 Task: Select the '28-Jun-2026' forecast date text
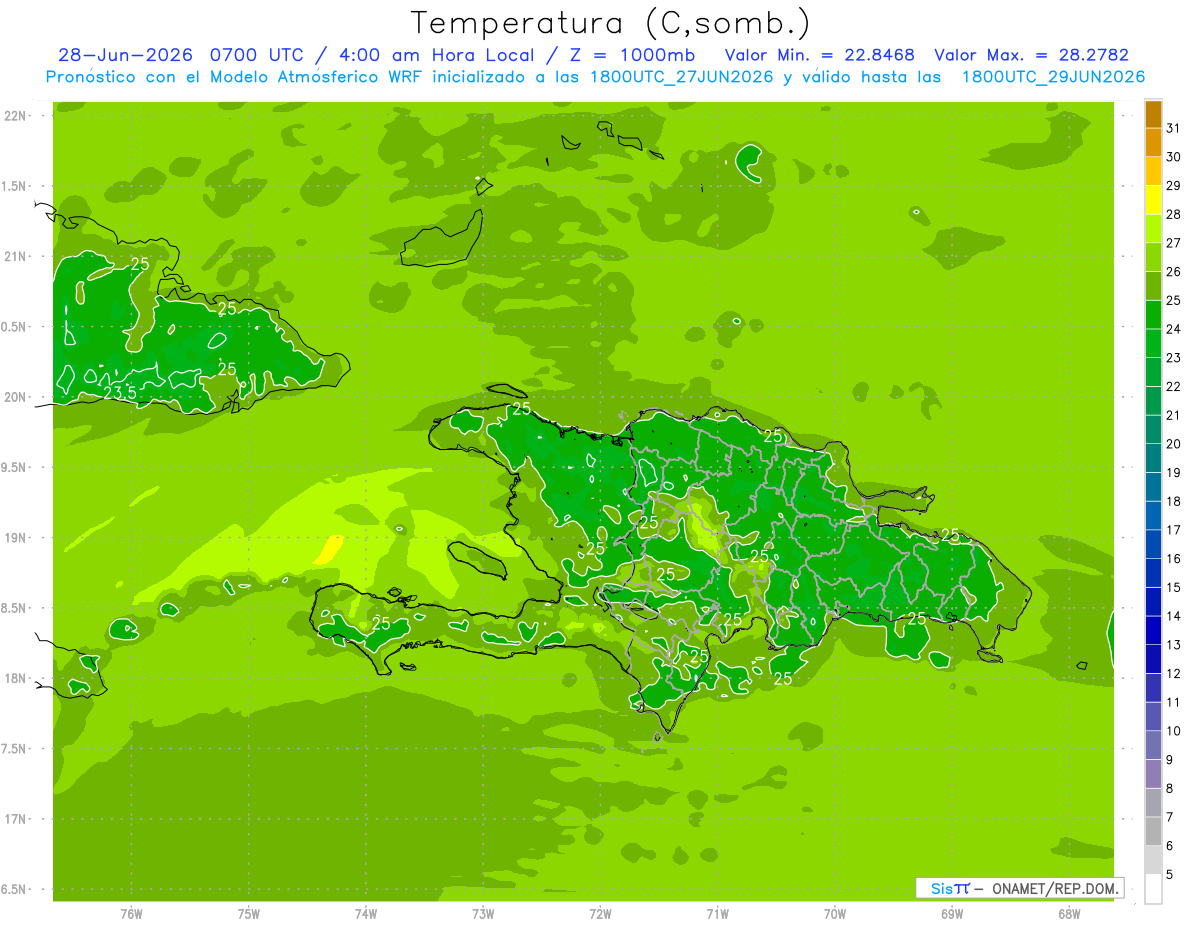point(125,55)
